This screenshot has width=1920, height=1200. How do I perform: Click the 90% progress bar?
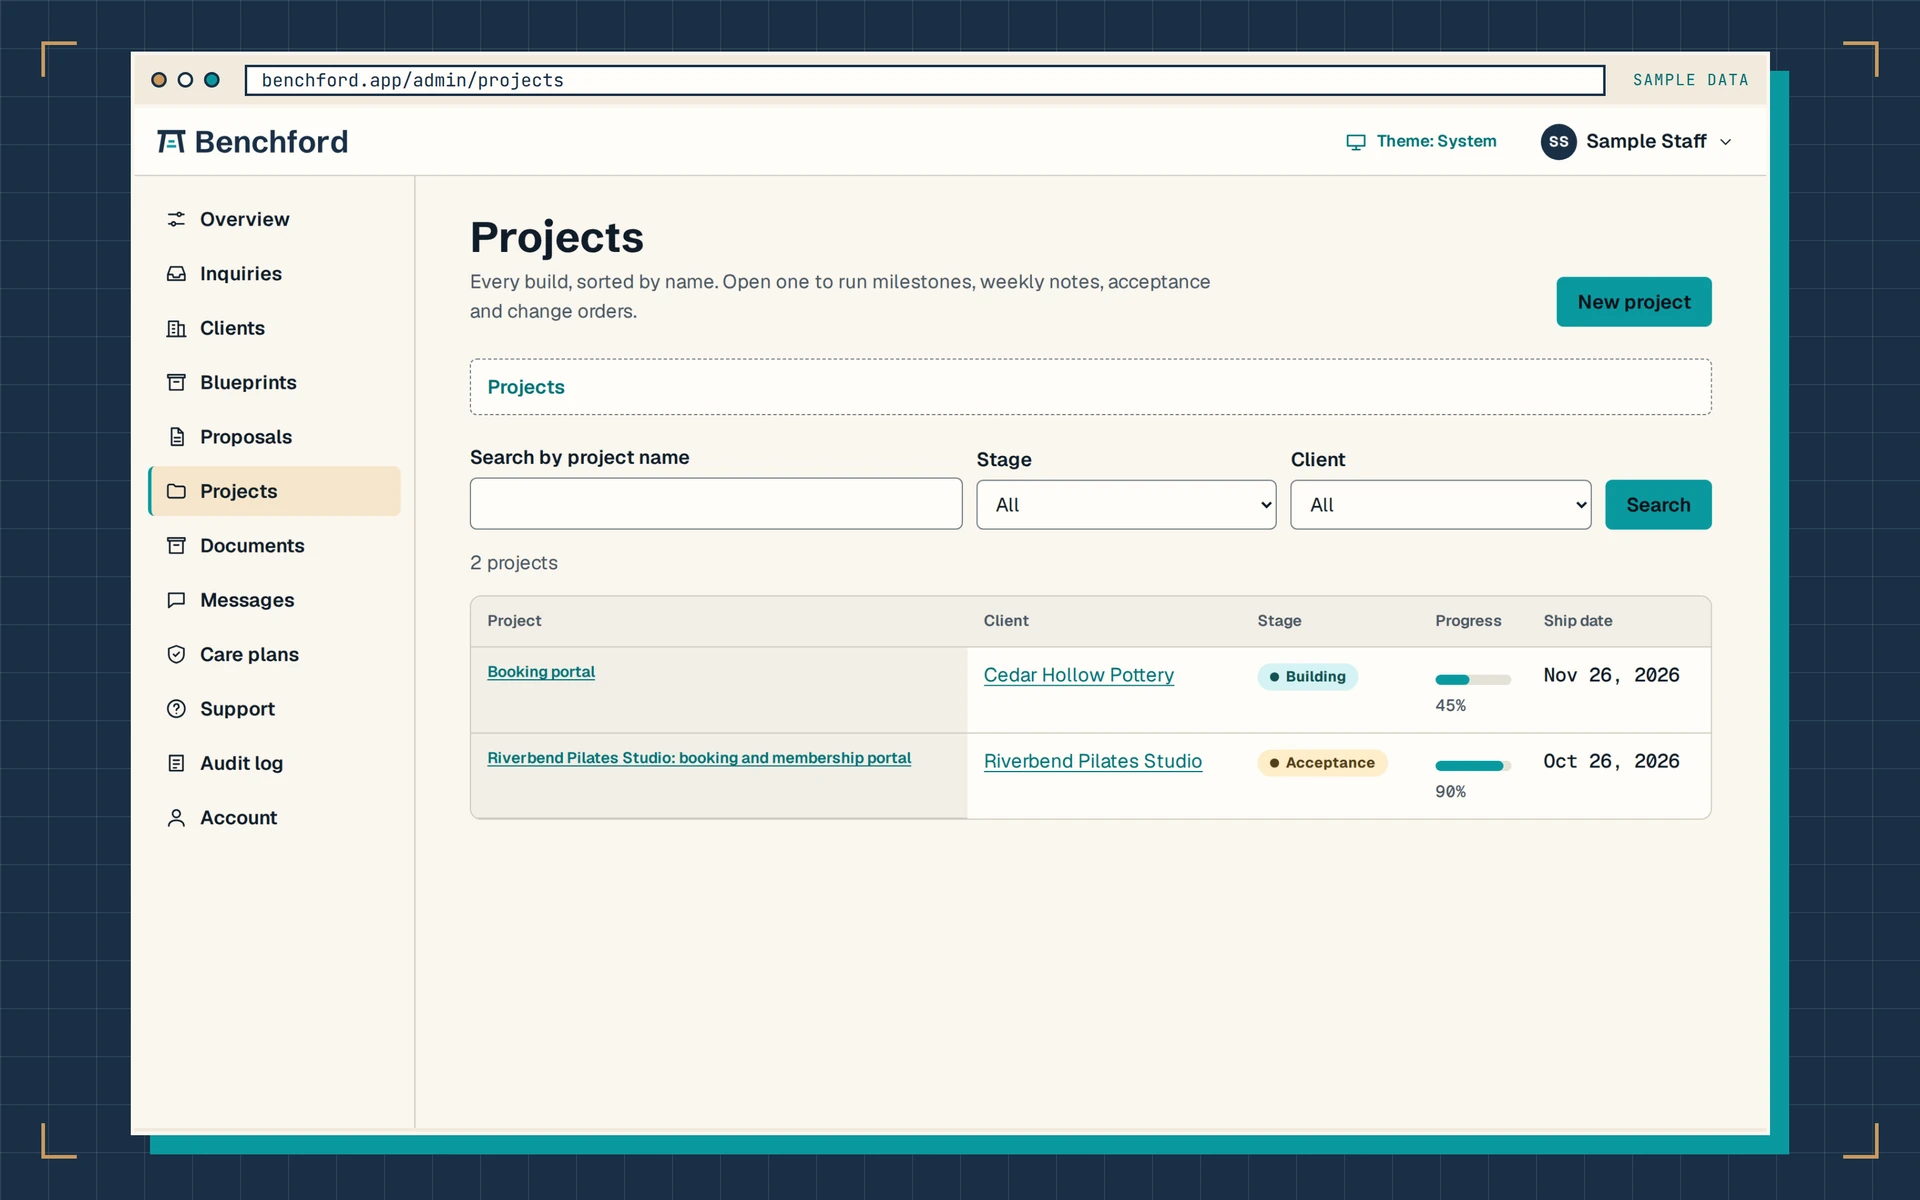[x=1472, y=766]
